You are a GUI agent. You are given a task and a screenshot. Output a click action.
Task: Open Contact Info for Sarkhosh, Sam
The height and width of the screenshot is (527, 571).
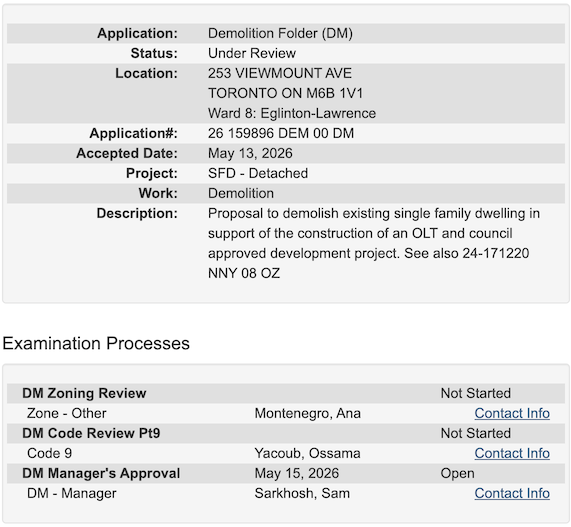(512, 493)
